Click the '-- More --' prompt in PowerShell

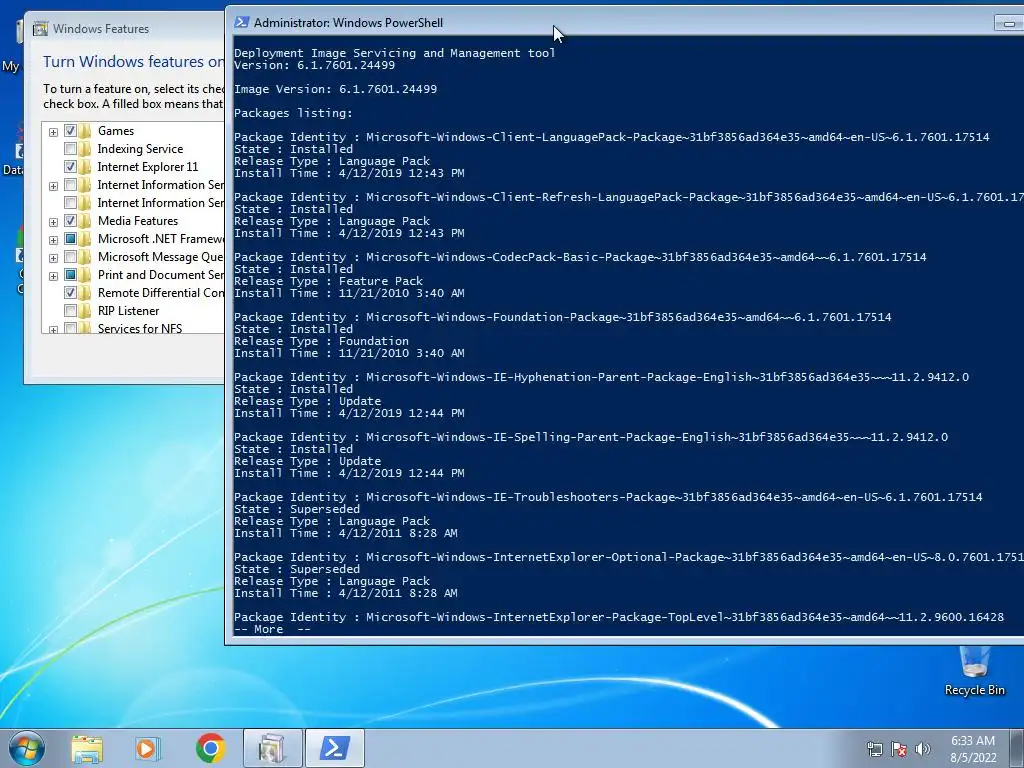[x=272, y=629]
